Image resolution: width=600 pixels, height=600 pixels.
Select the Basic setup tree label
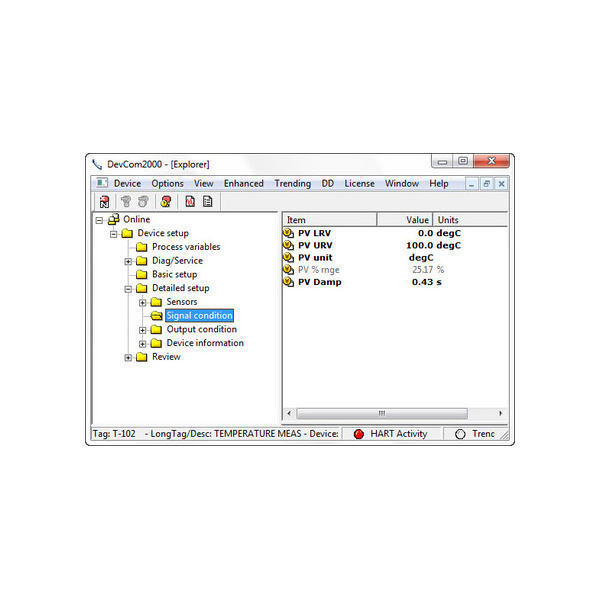(x=174, y=274)
